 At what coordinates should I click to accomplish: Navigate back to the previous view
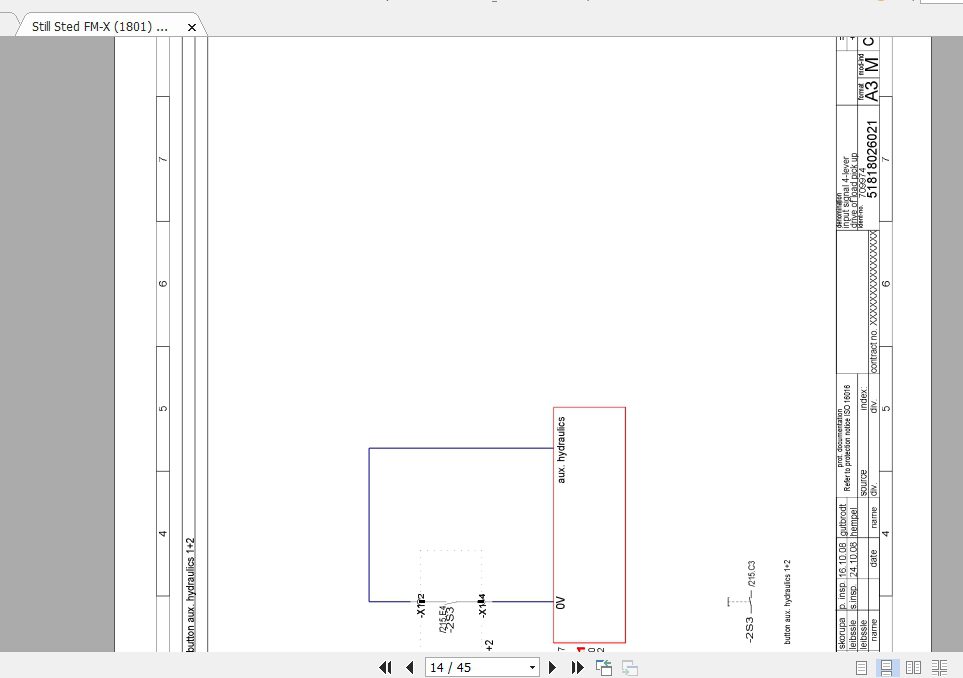[x=605, y=667]
